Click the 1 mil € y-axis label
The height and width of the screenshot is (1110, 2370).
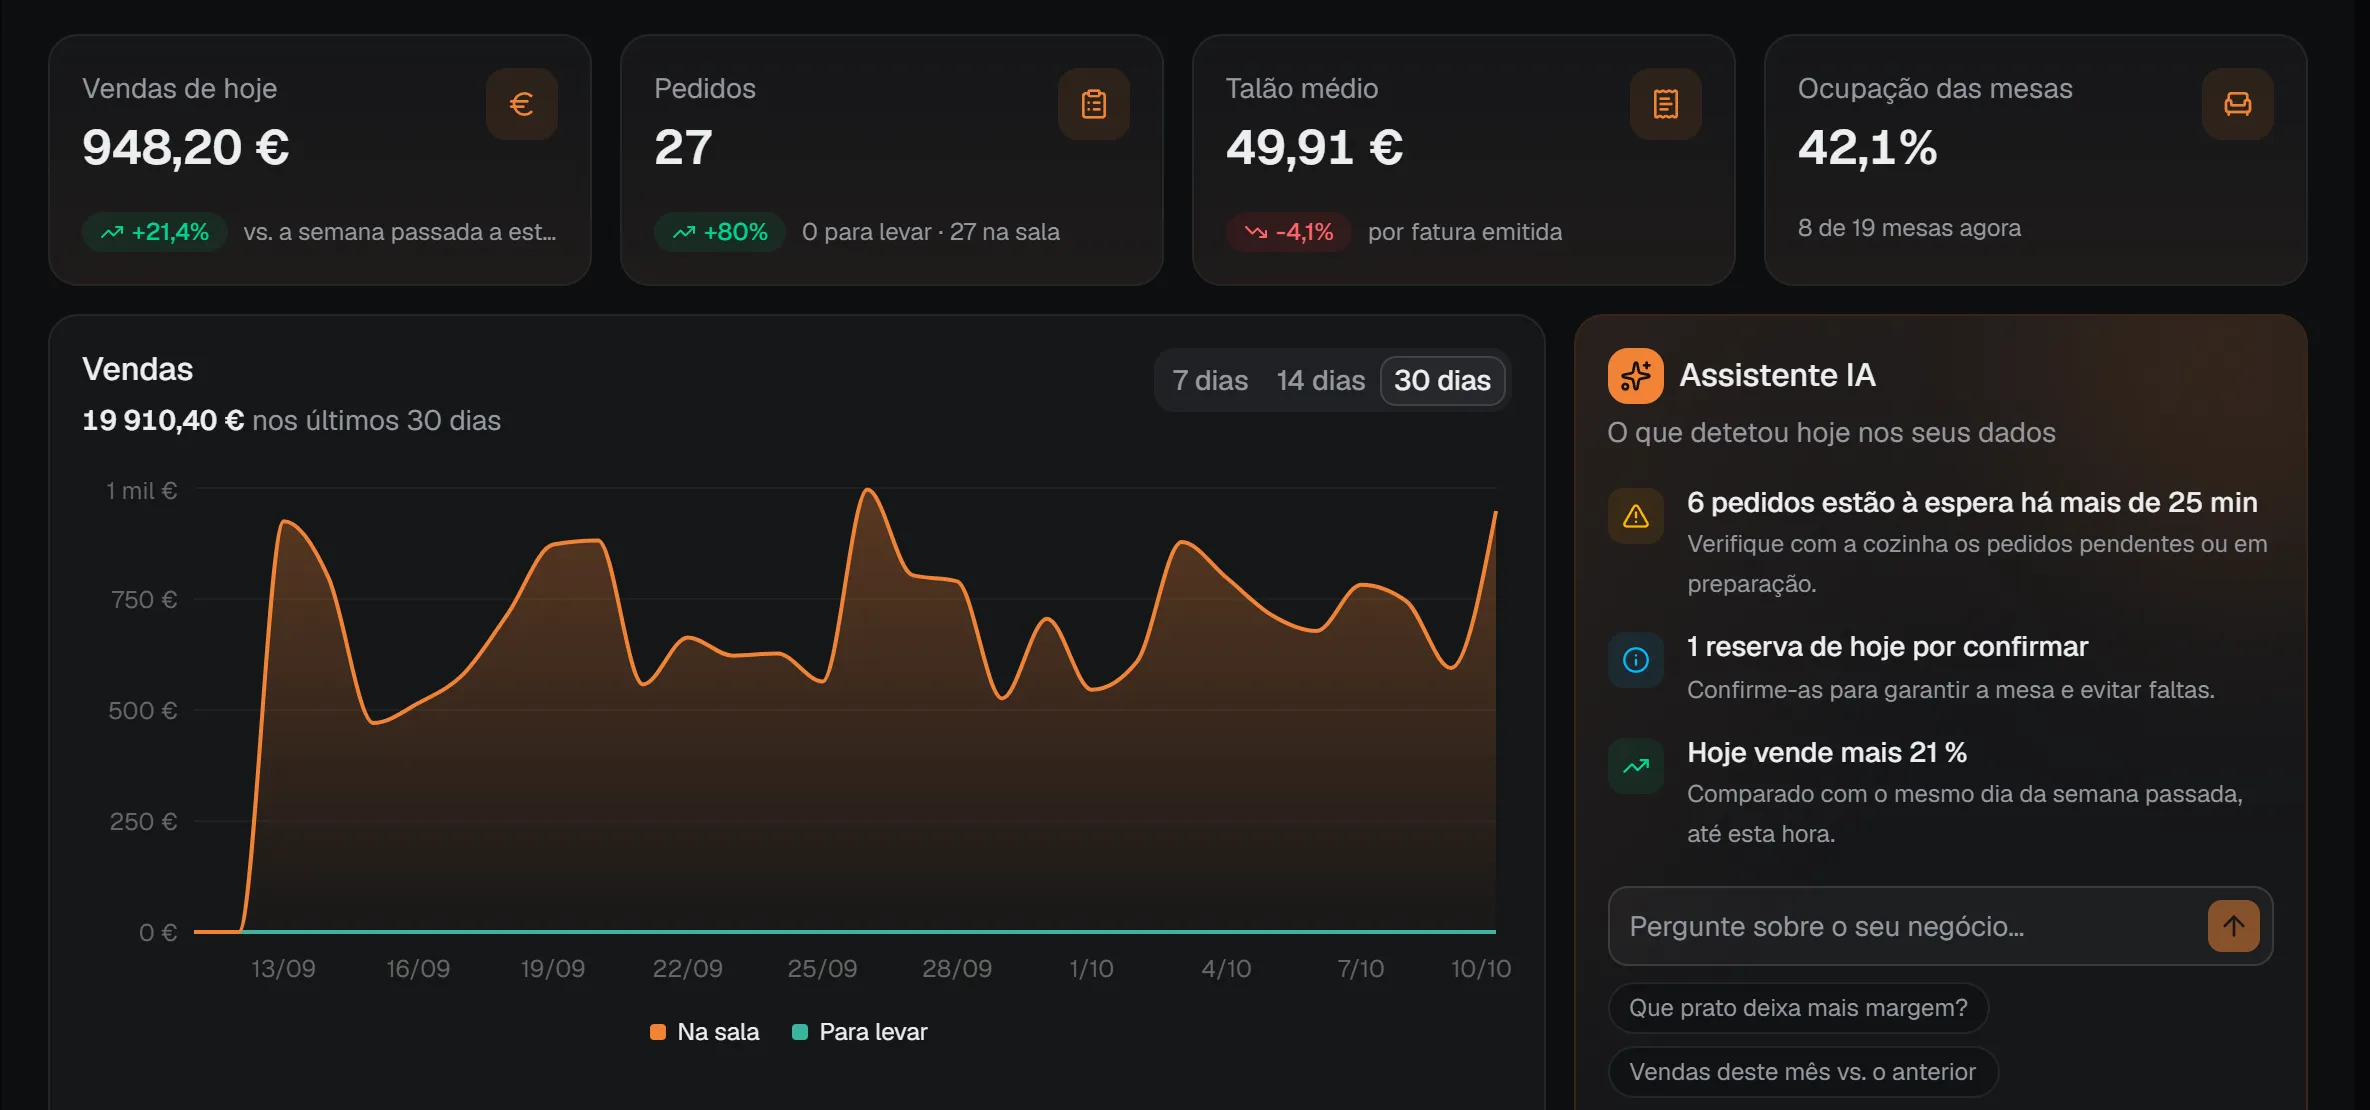click(x=142, y=491)
